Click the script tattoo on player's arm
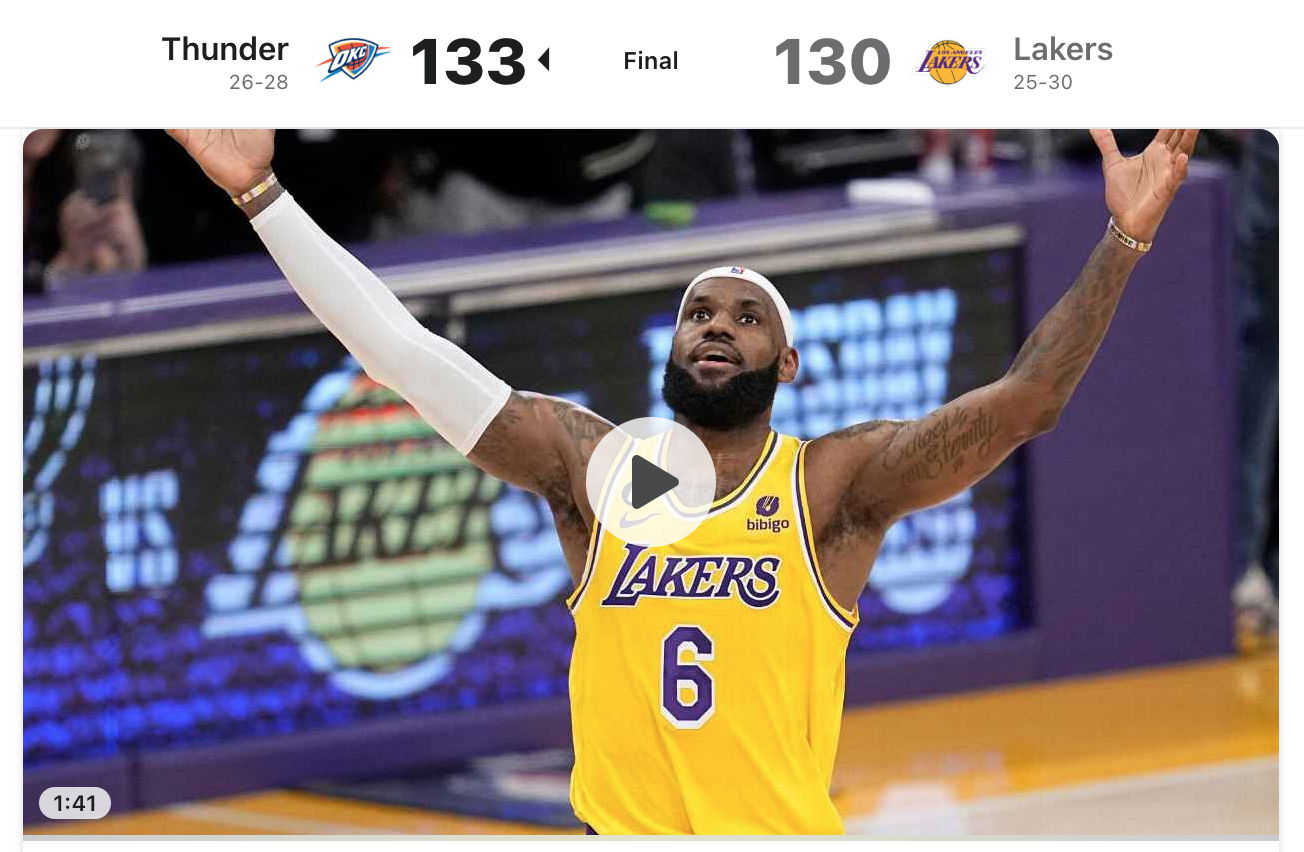The width and height of the screenshot is (1304, 852). coord(941,443)
